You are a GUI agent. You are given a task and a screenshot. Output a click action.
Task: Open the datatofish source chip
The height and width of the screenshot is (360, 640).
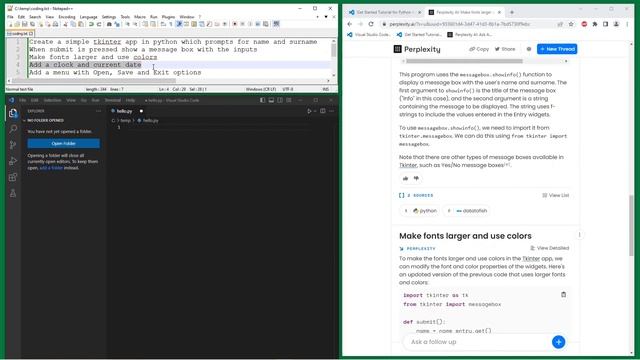pos(468,211)
